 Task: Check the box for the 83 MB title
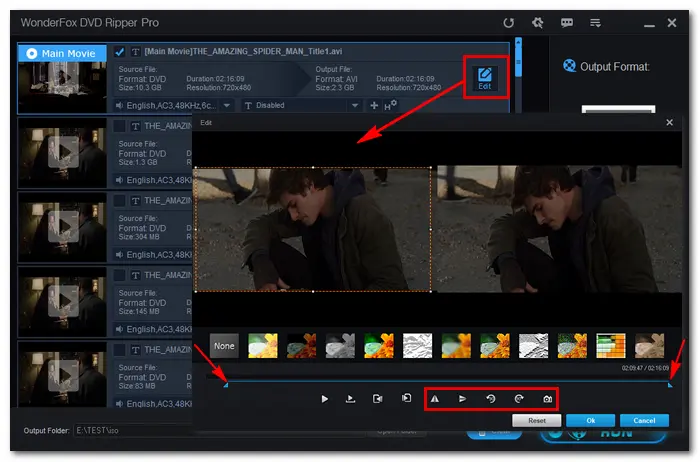tap(119, 350)
